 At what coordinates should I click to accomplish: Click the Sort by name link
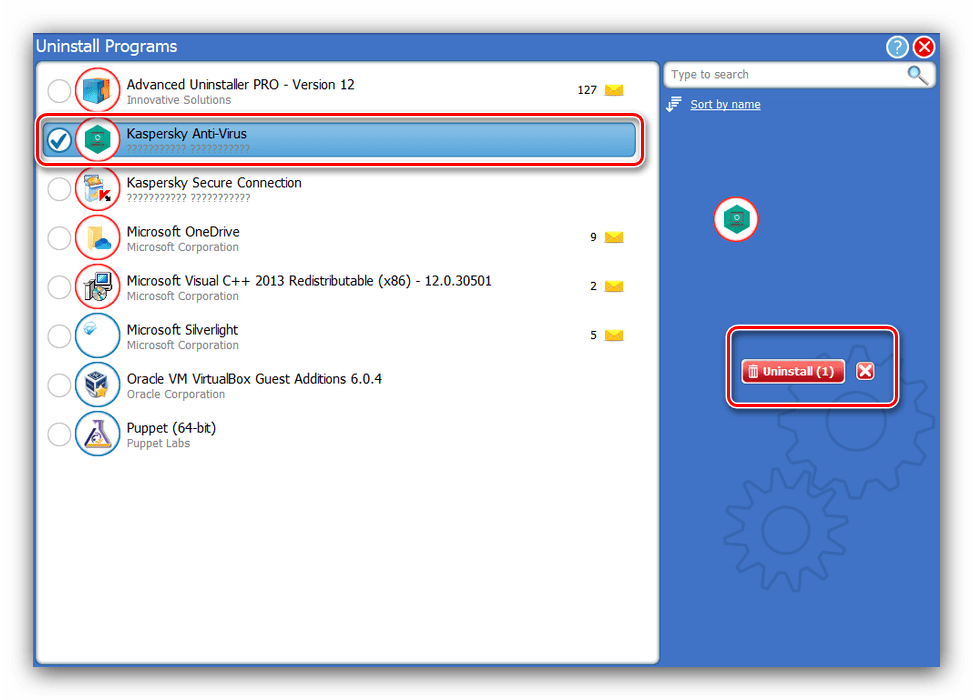[x=725, y=105]
